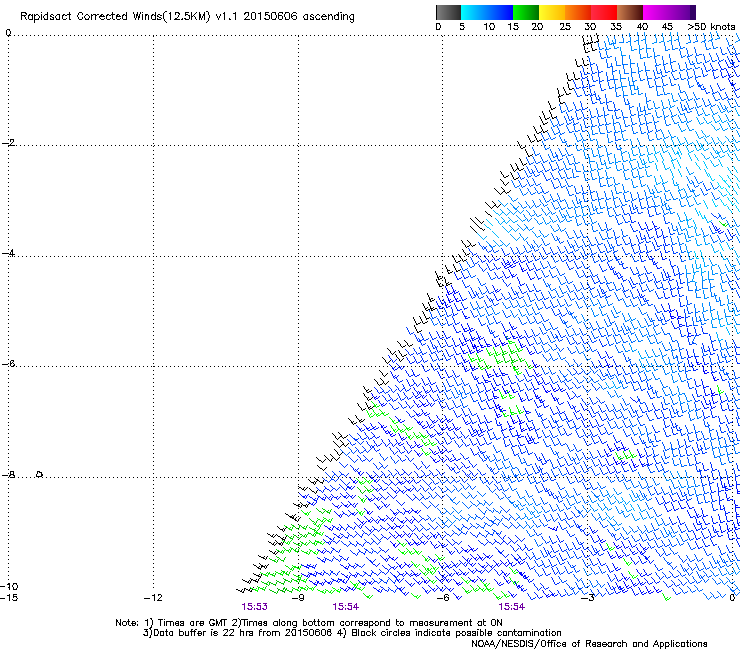The height and width of the screenshot is (650, 740).
Task: Select the orange segment of the color bar
Action: coord(578,12)
